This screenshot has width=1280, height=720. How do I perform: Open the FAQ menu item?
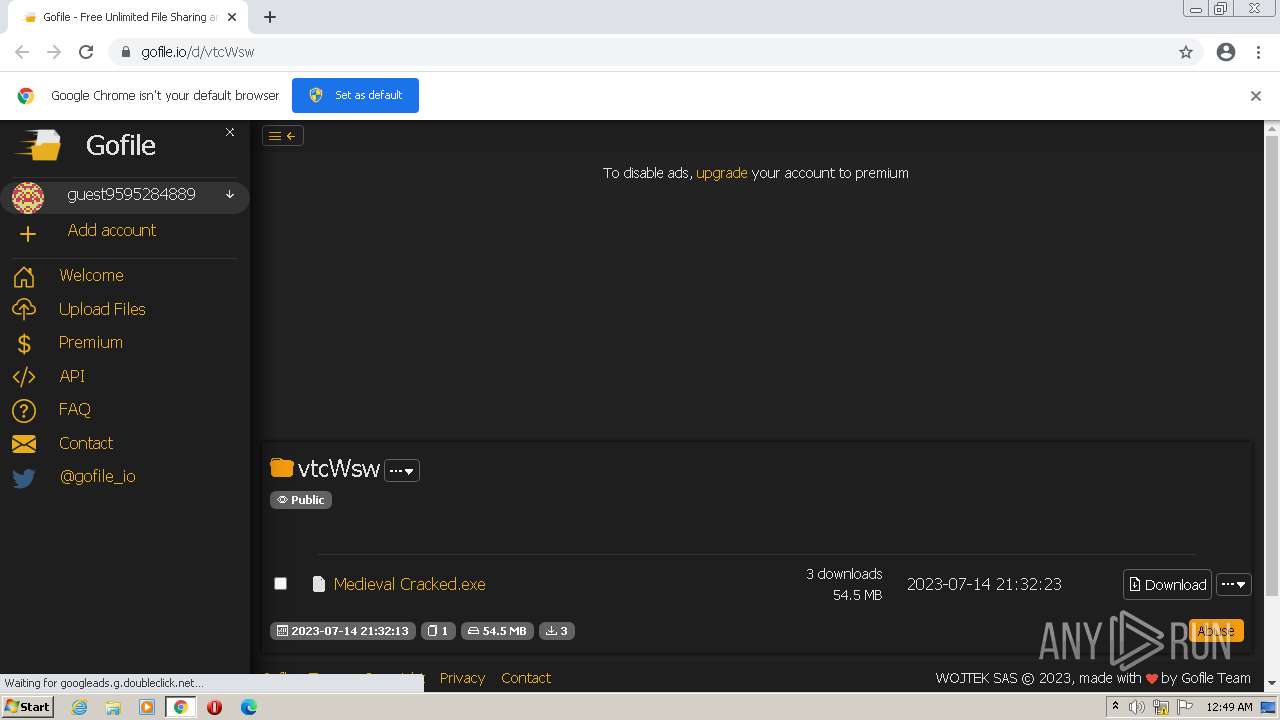75,409
